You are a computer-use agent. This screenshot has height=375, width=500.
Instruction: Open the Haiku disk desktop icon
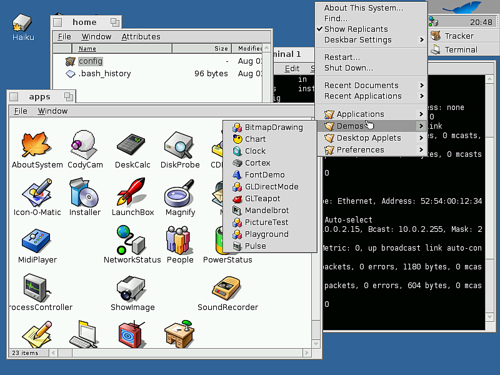pos(22,23)
